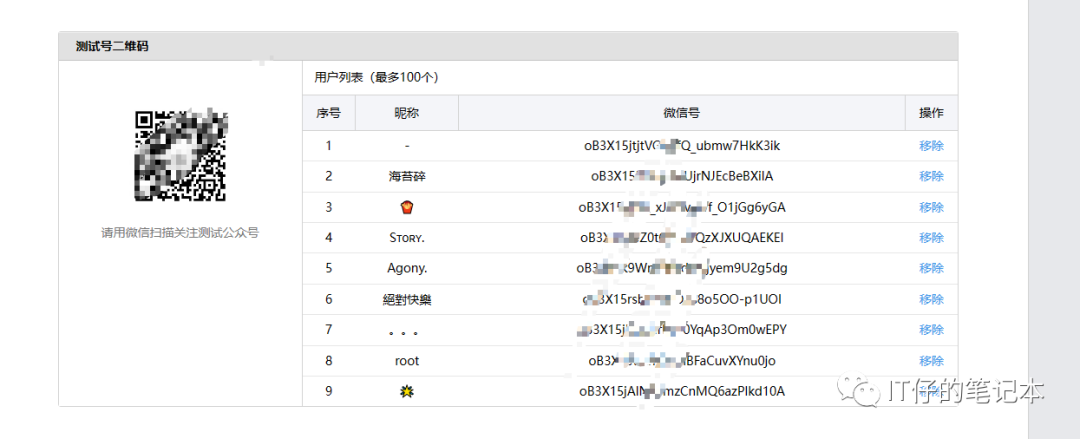This screenshot has height=439, width=1080.
Task: Remove user 絕對快樂 via 移除
Action: coord(931,299)
